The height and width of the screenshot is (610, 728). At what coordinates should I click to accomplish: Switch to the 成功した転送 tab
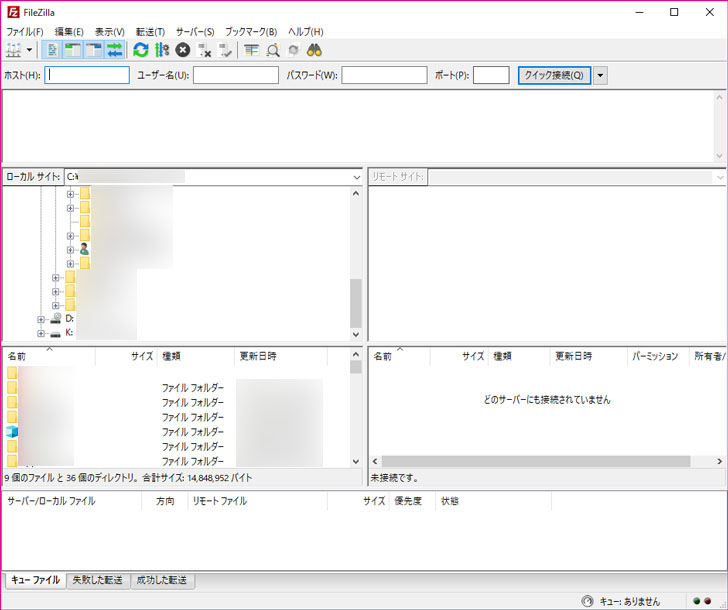pyautogui.click(x=162, y=580)
